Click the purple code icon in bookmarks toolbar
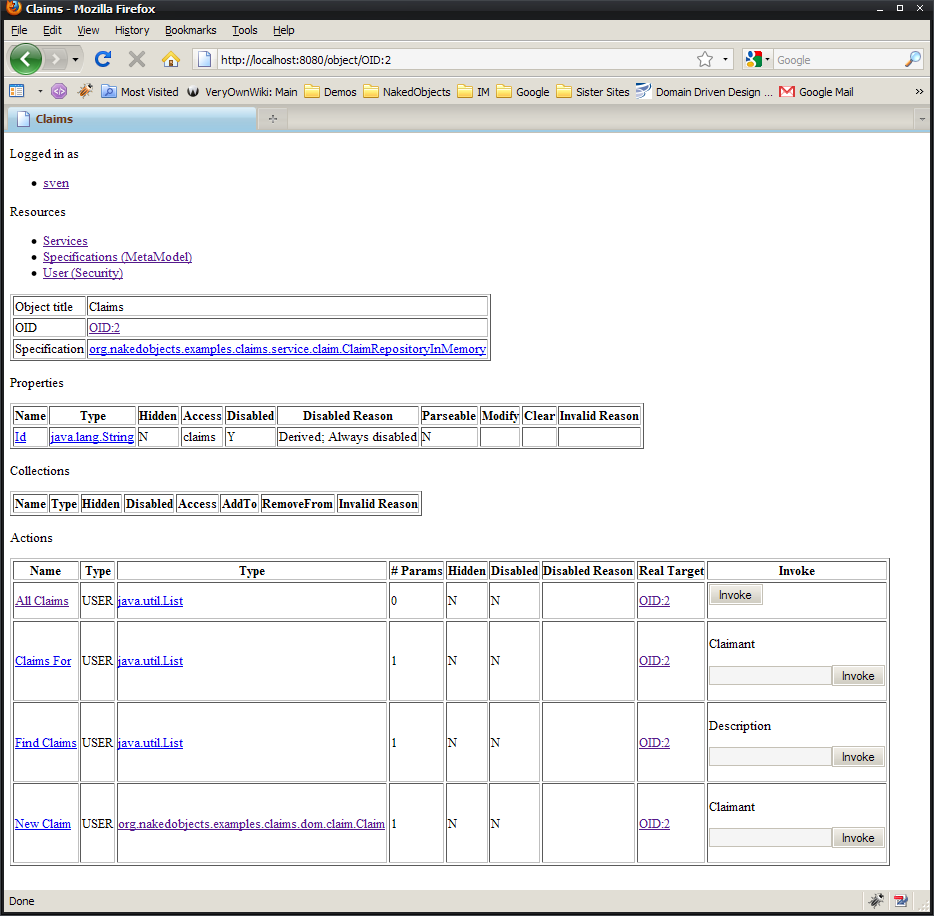 tap(59, 91)
